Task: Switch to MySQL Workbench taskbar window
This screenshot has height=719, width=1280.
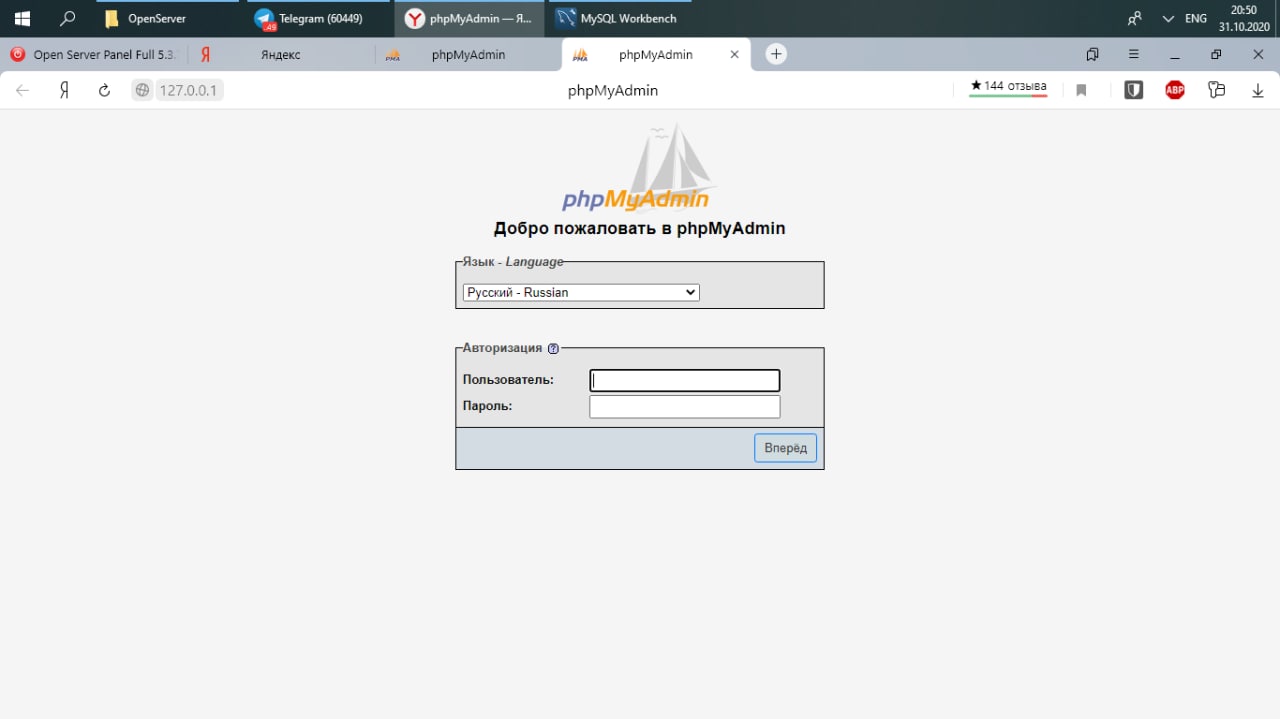Action: [x=619, y=18]
